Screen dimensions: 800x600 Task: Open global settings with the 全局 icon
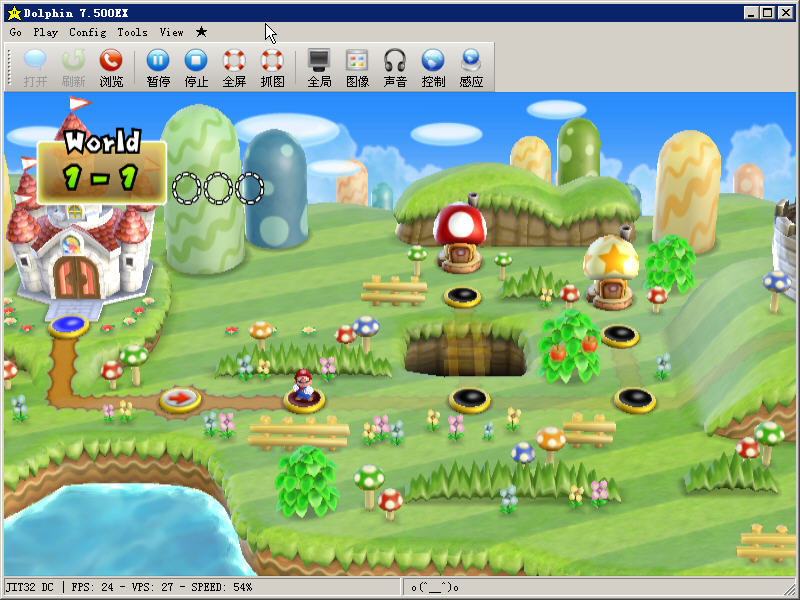[319, 67]
